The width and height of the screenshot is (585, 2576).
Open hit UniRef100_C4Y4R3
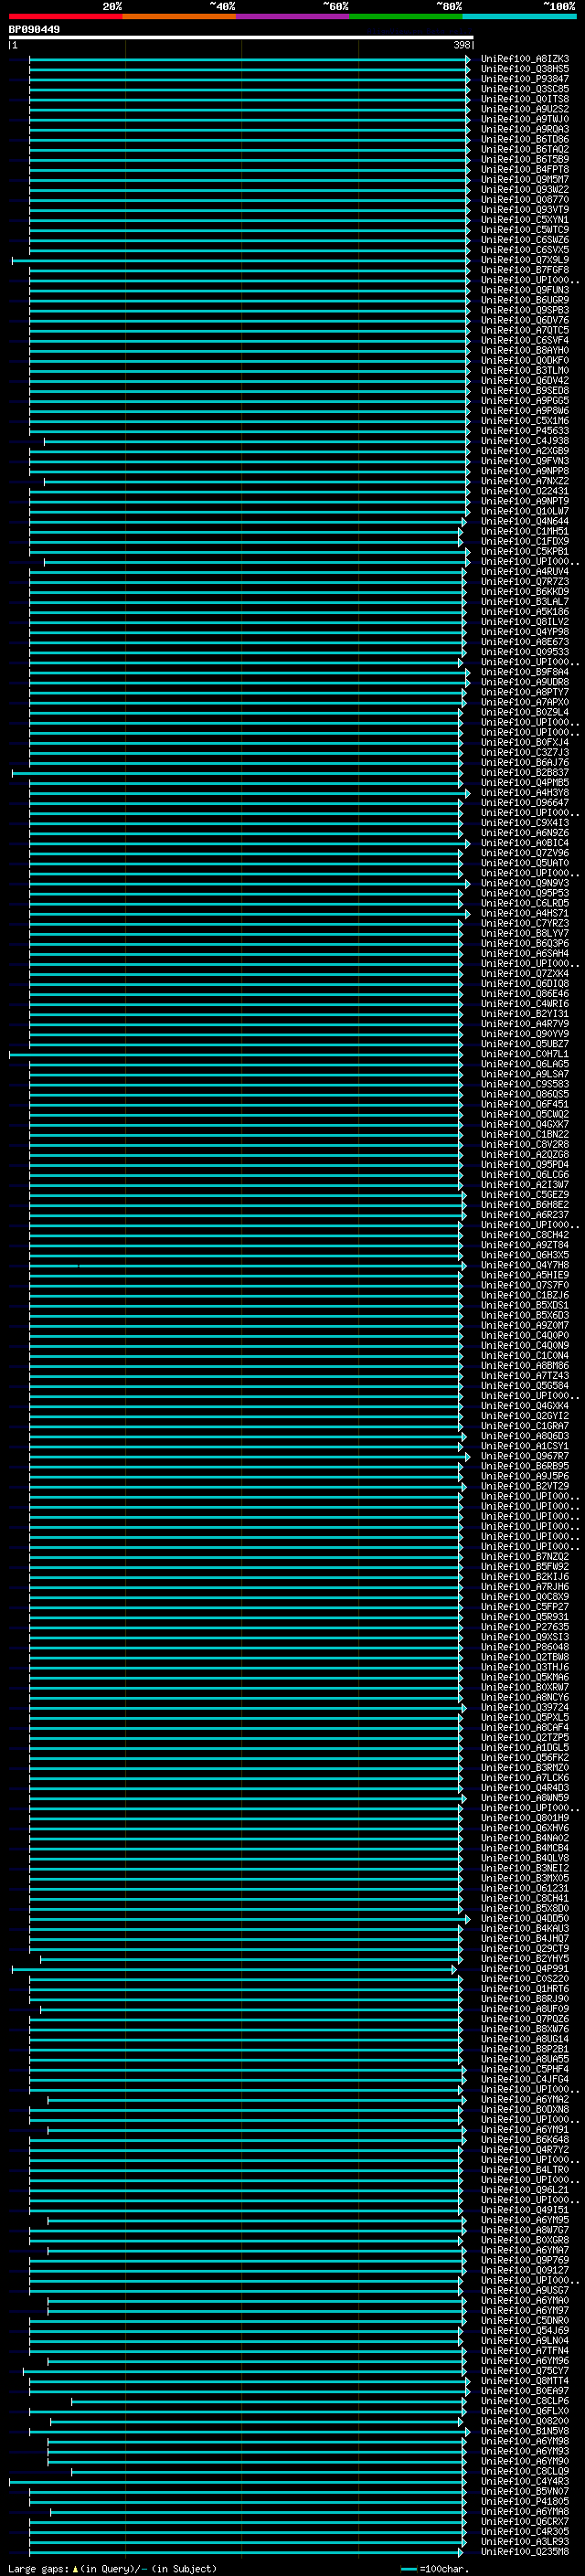(525, 2481)
